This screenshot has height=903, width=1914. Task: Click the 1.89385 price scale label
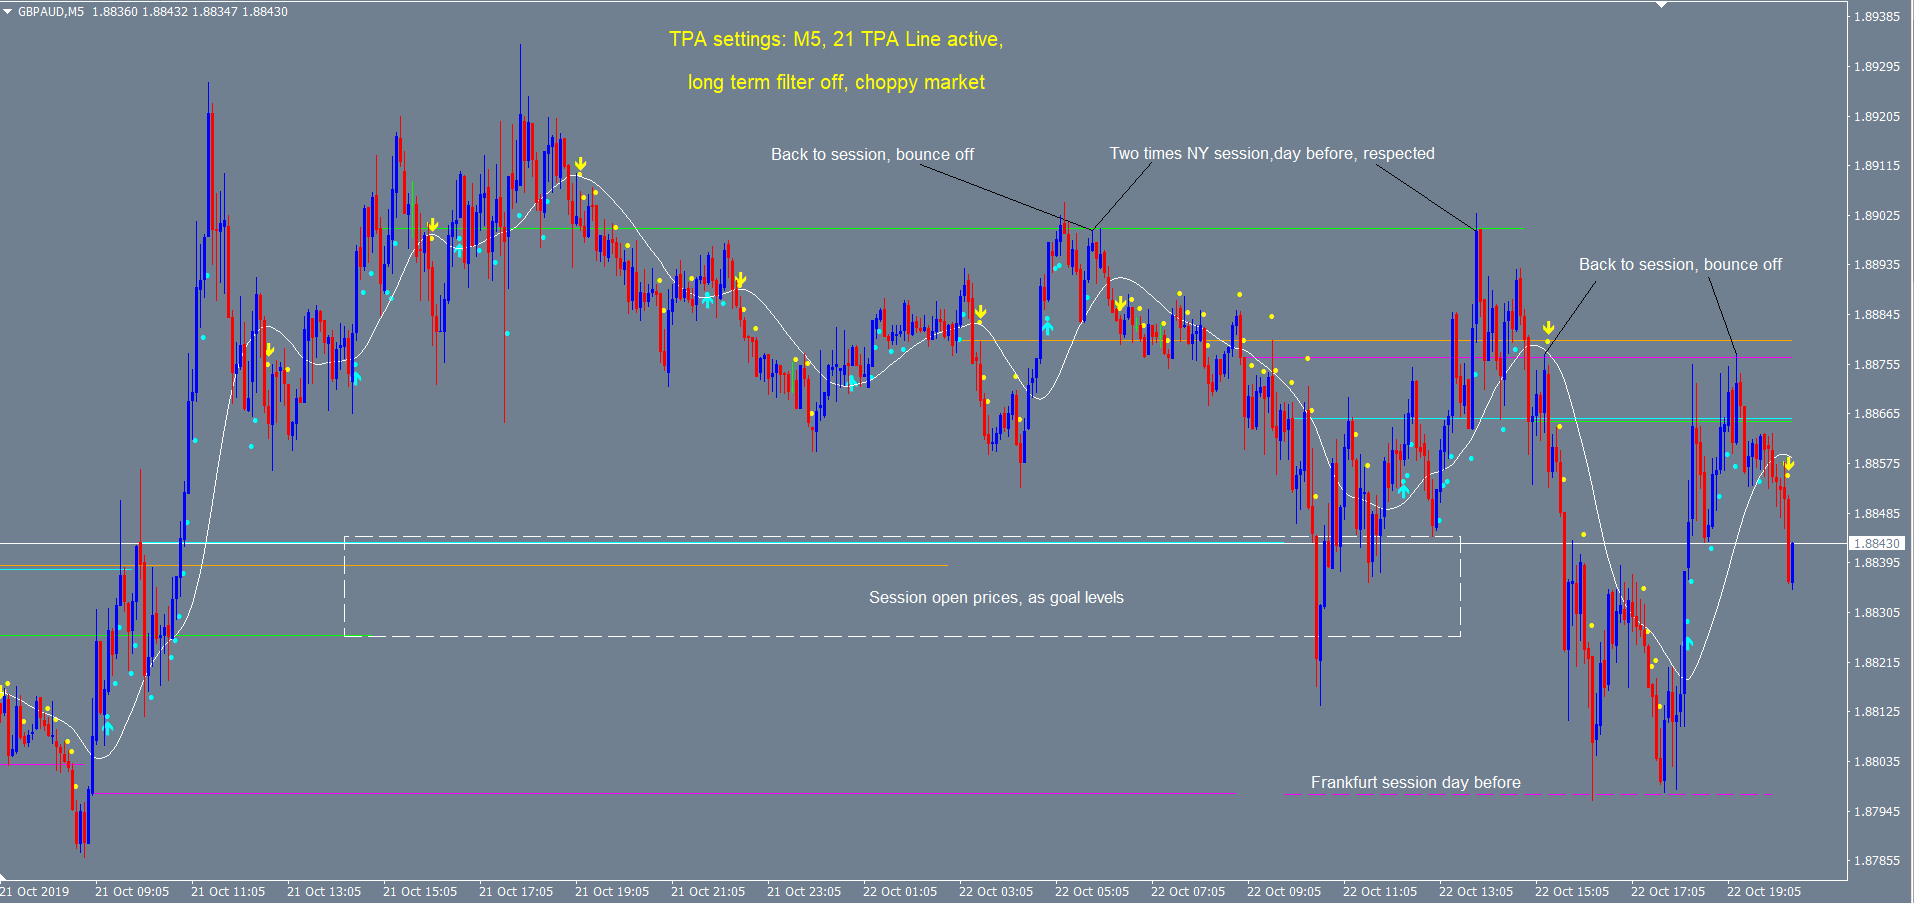click(1876, 17)
